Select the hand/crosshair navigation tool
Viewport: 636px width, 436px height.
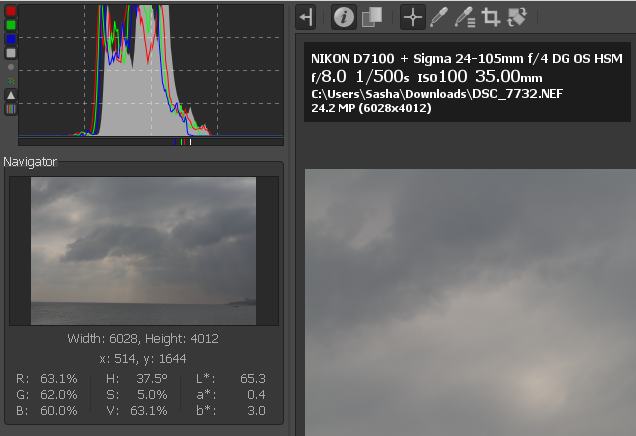pyautogui.click(x=413, y=17)
